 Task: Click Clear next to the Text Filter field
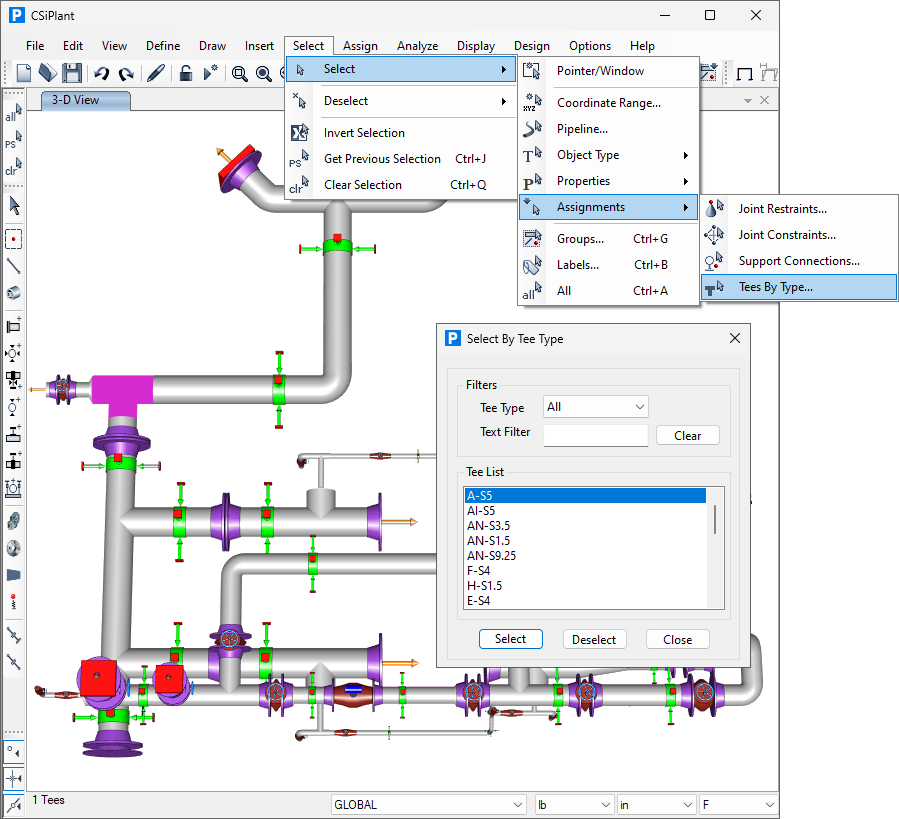coord(687,434)
